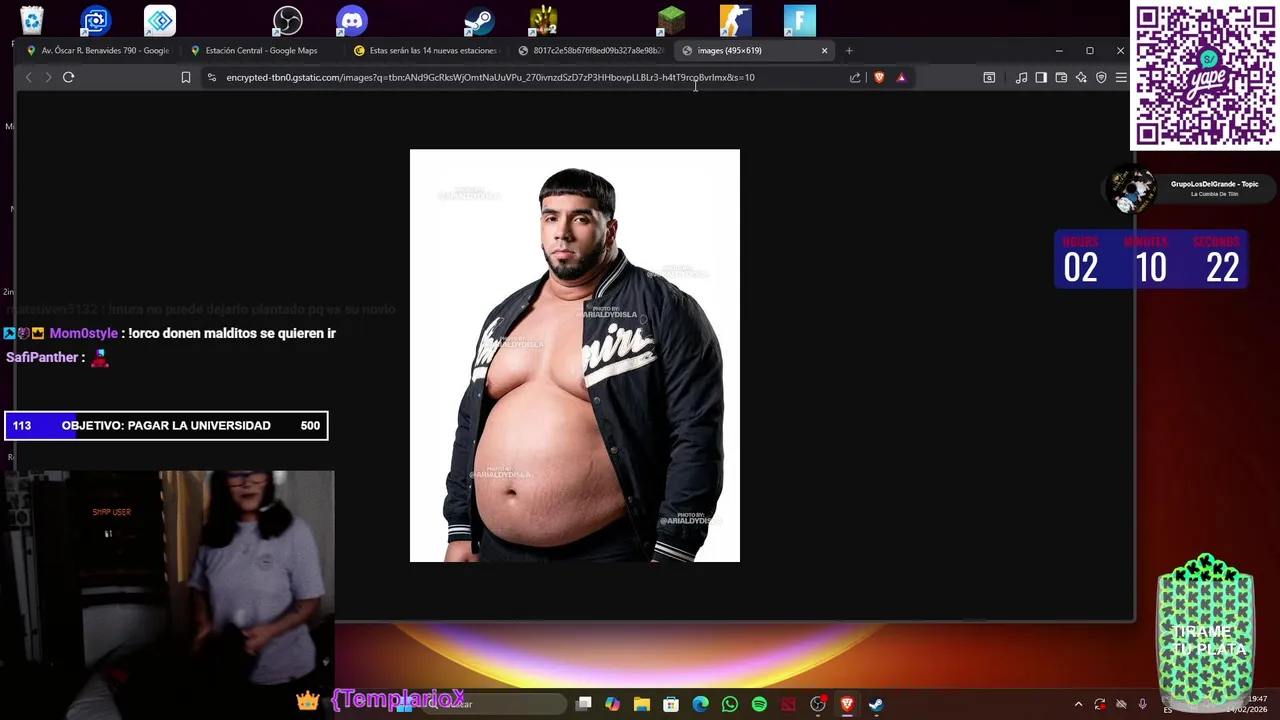Open Task View on the taskbar
The image size is (1280, 720).
click(584, 704)
